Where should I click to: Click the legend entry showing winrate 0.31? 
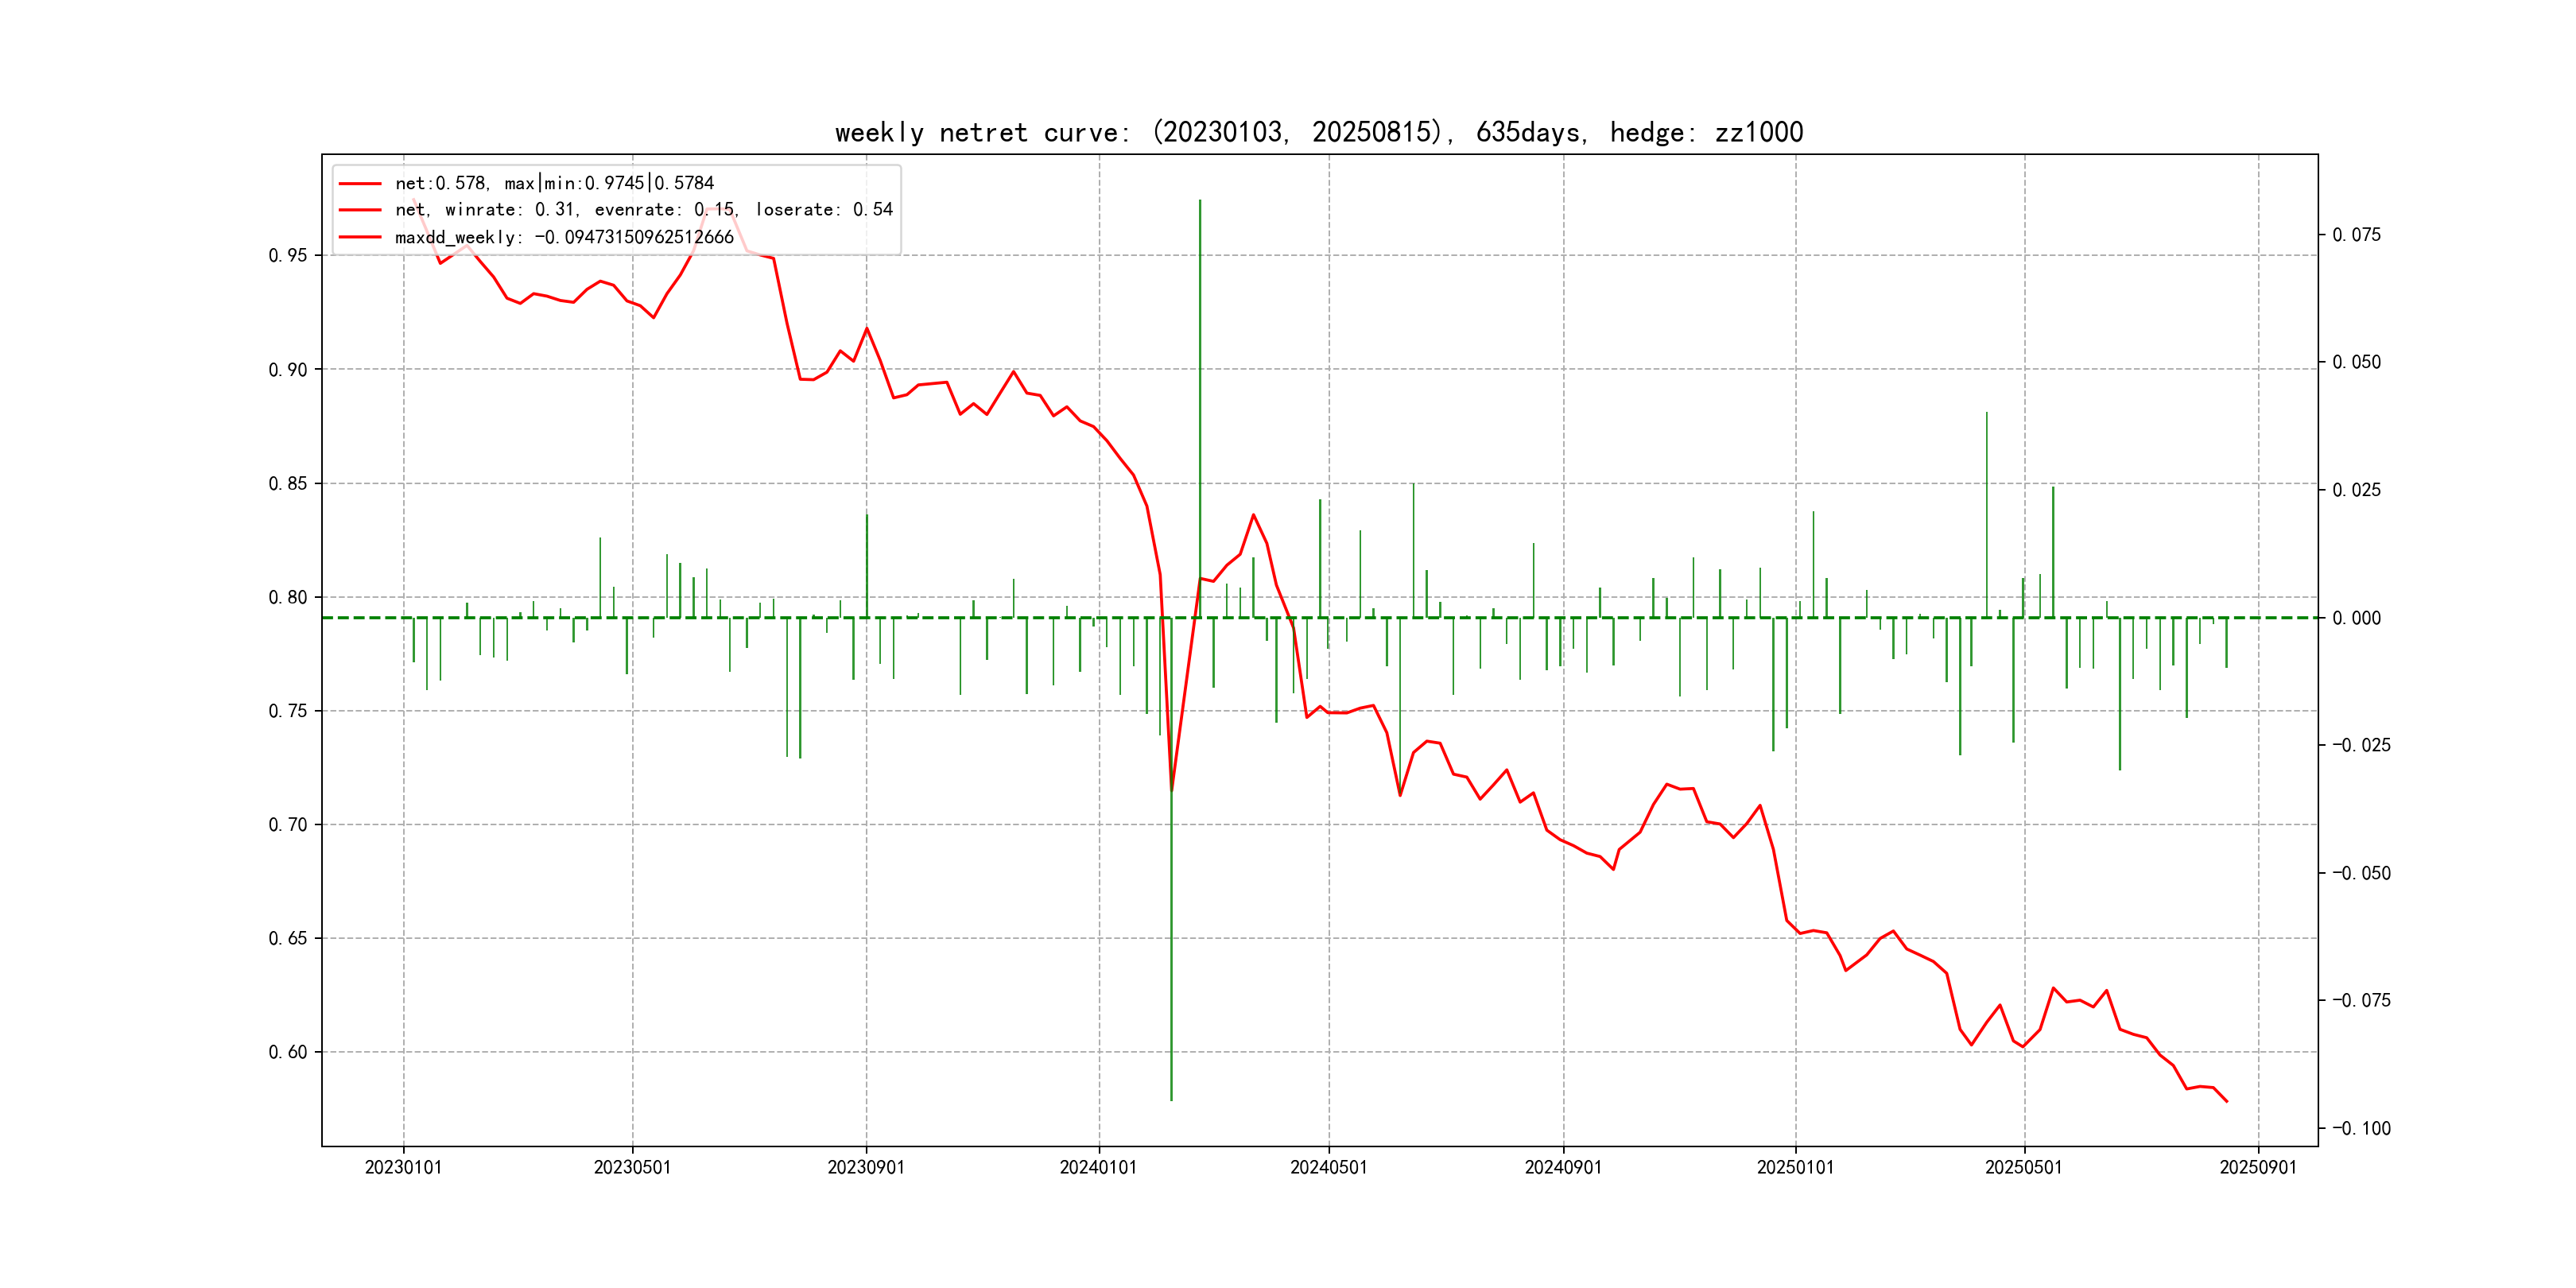[x=643, y=210]
